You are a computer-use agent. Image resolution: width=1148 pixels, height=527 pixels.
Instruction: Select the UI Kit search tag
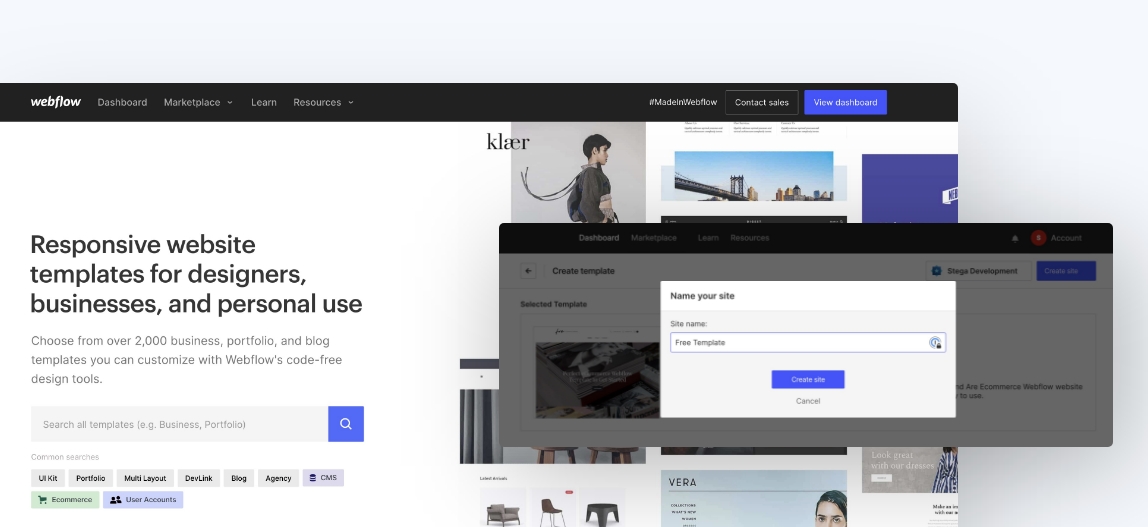48,478
